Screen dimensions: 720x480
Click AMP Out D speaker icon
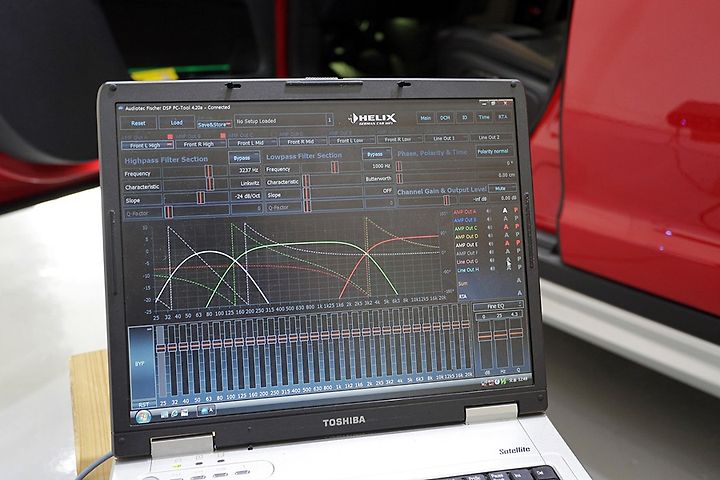click(x=490, y=236)
